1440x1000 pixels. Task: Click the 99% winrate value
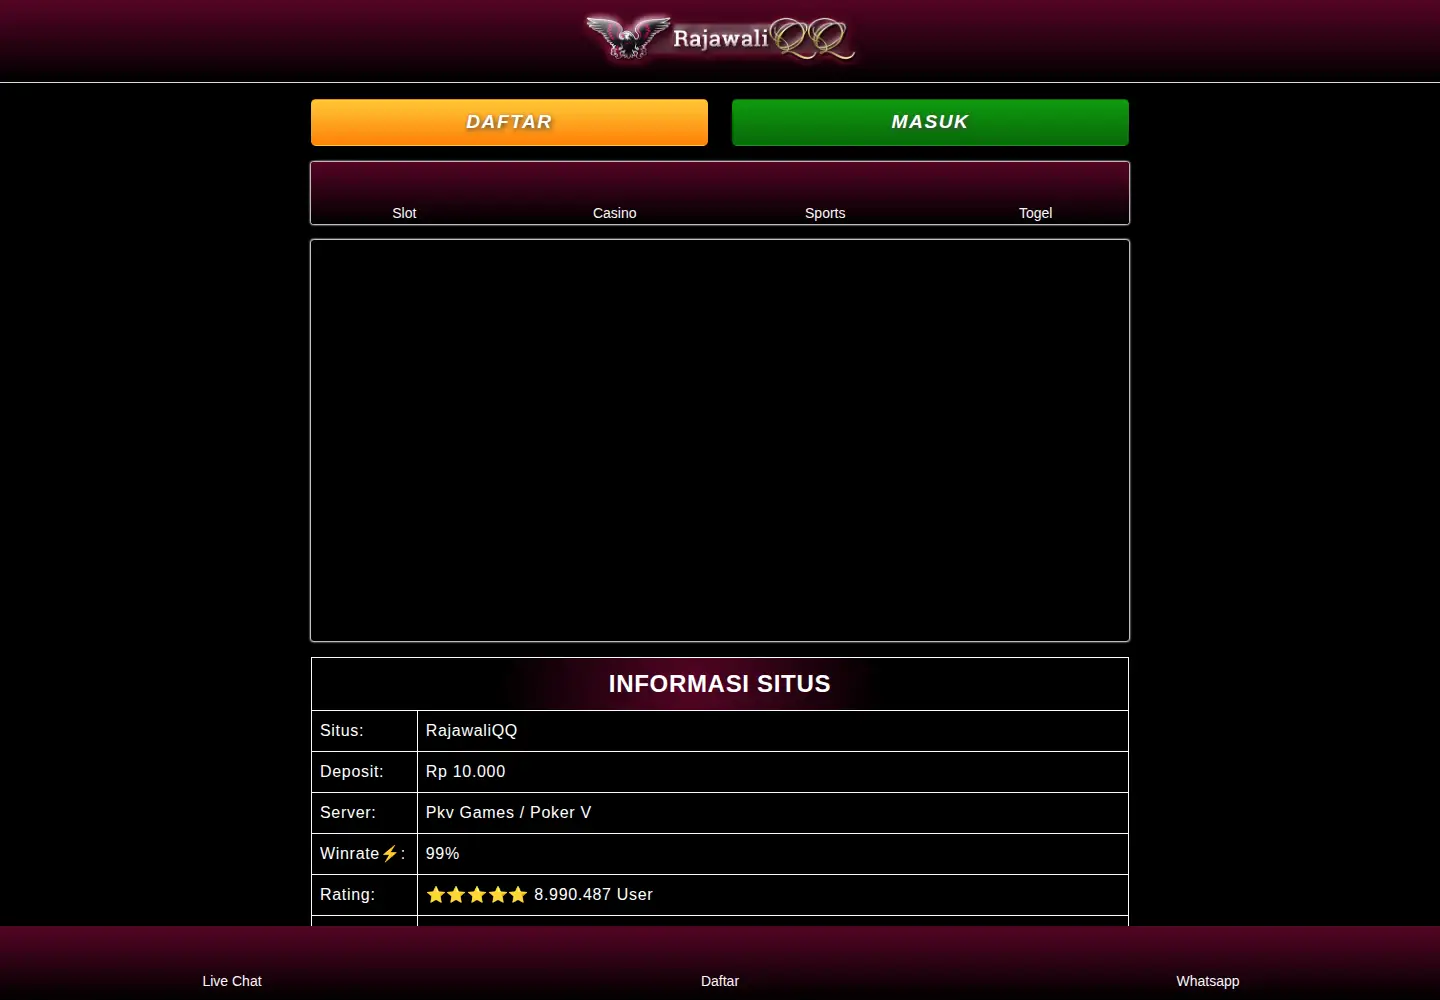point(443,854)
